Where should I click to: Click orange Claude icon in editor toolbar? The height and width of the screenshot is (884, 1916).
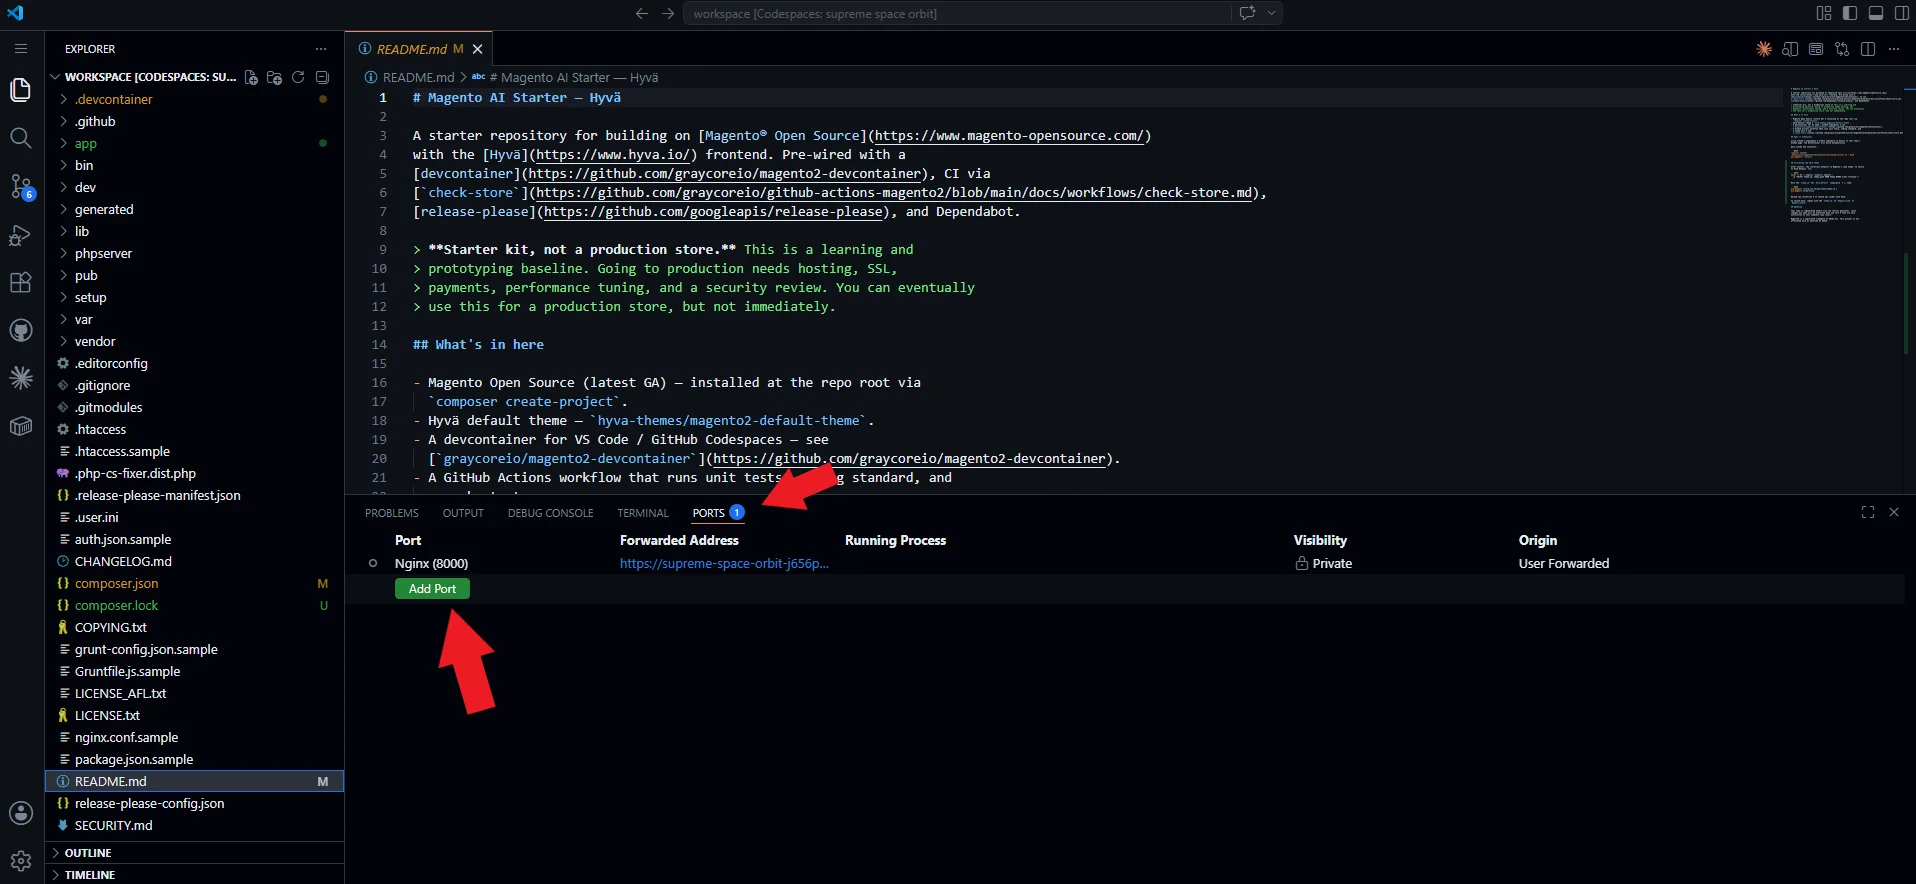(1764, 49)
